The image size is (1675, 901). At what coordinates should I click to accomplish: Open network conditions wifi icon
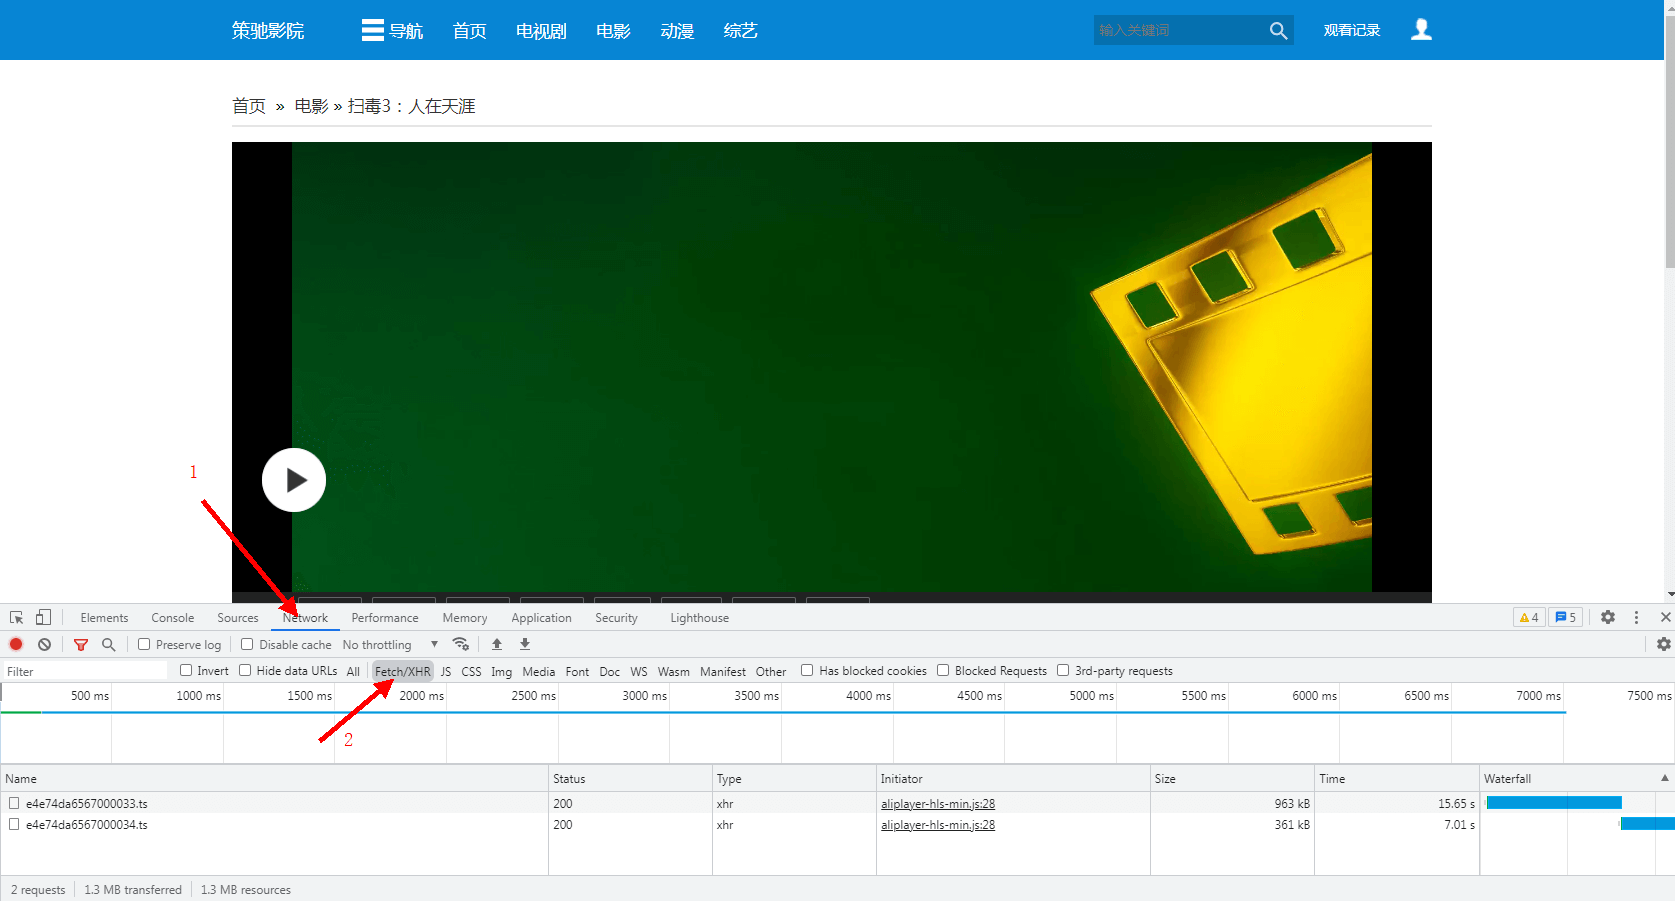461,644
